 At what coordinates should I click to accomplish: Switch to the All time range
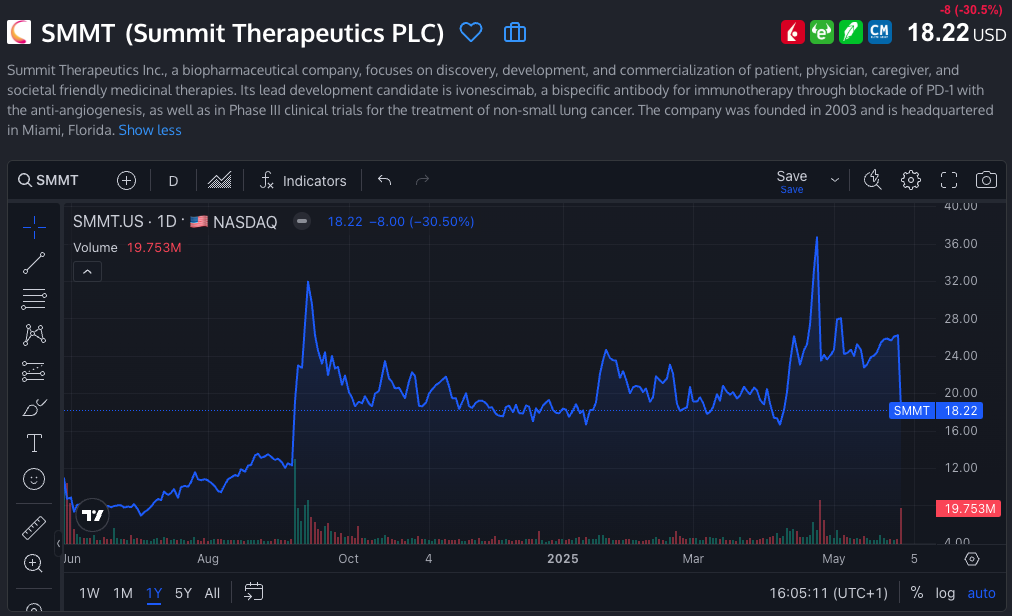pyautogui.click(x=212, y=593)
